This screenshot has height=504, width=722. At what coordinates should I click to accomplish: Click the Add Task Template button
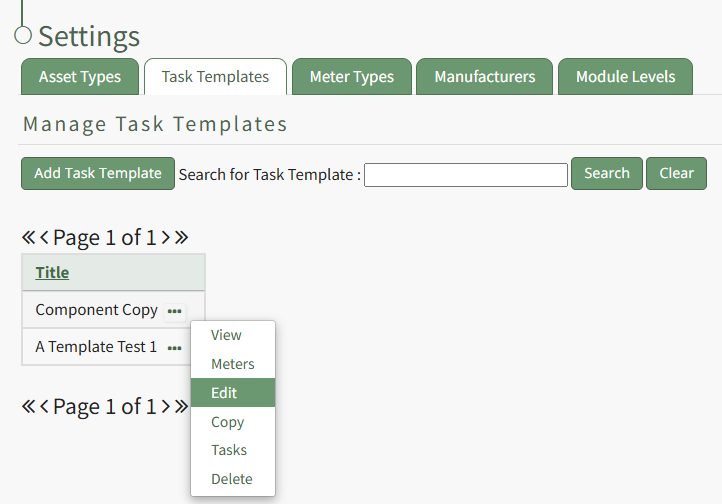click(x=98, y=173)
